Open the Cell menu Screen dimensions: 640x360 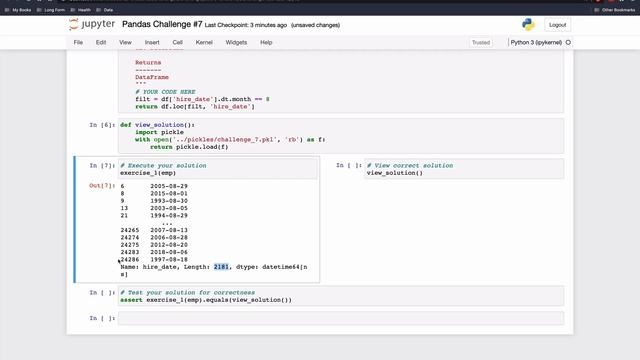click(x=177, y=42)
